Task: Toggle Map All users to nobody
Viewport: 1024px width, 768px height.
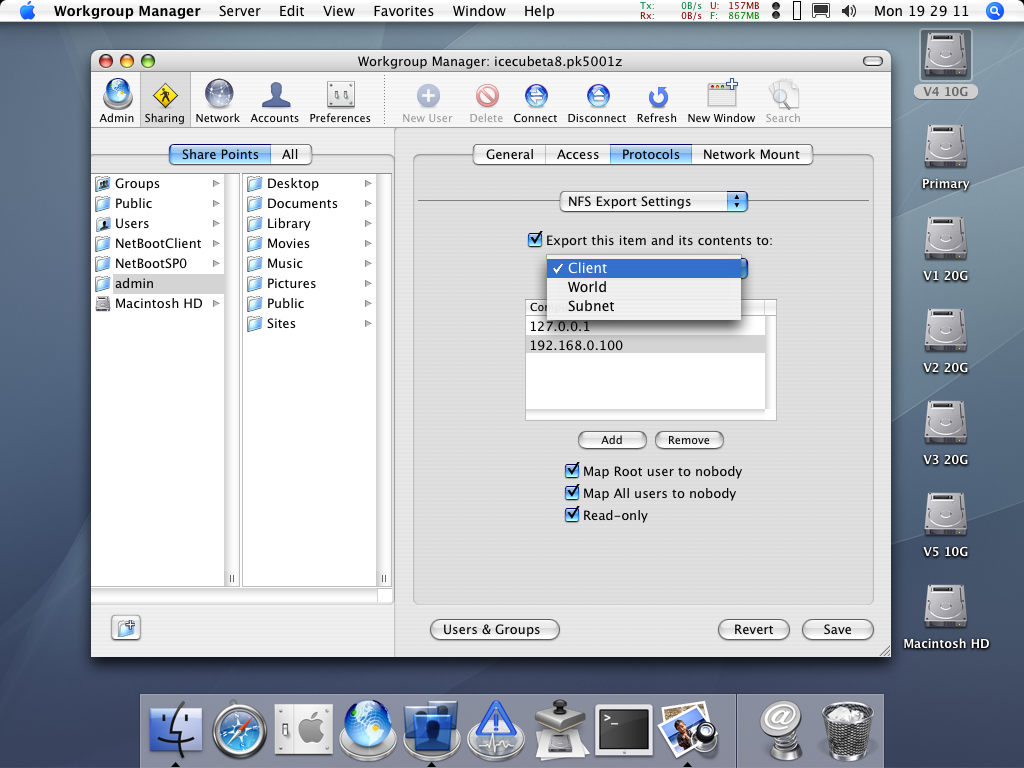Action: click(x=572, y=493)
